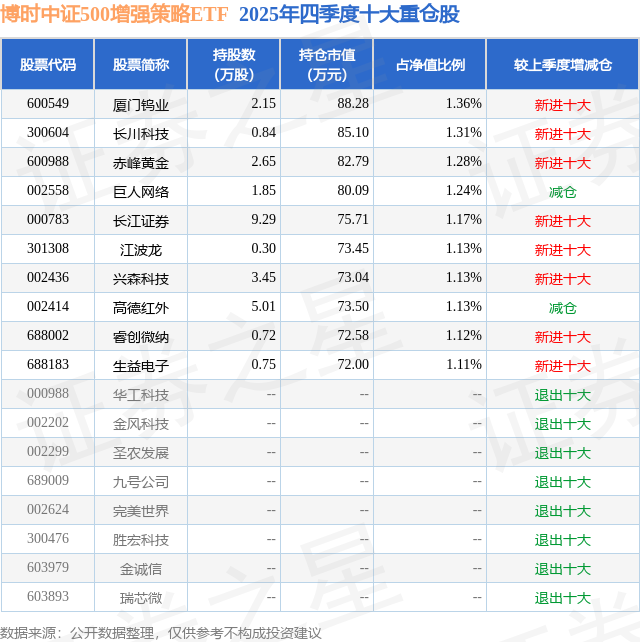
Task: Select stock code 688183
Action: (x=48, y=365)
